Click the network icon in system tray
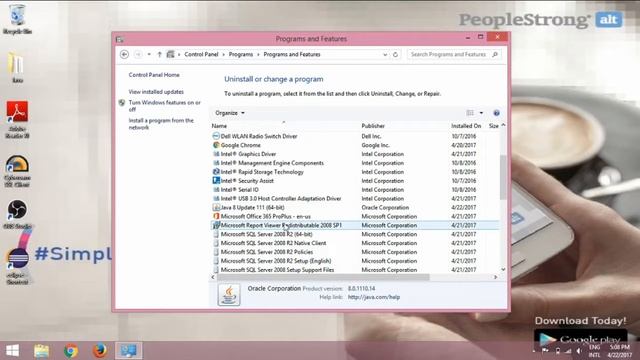The width and height of the screenshot is (640, 360). click(x=568, y=351)
